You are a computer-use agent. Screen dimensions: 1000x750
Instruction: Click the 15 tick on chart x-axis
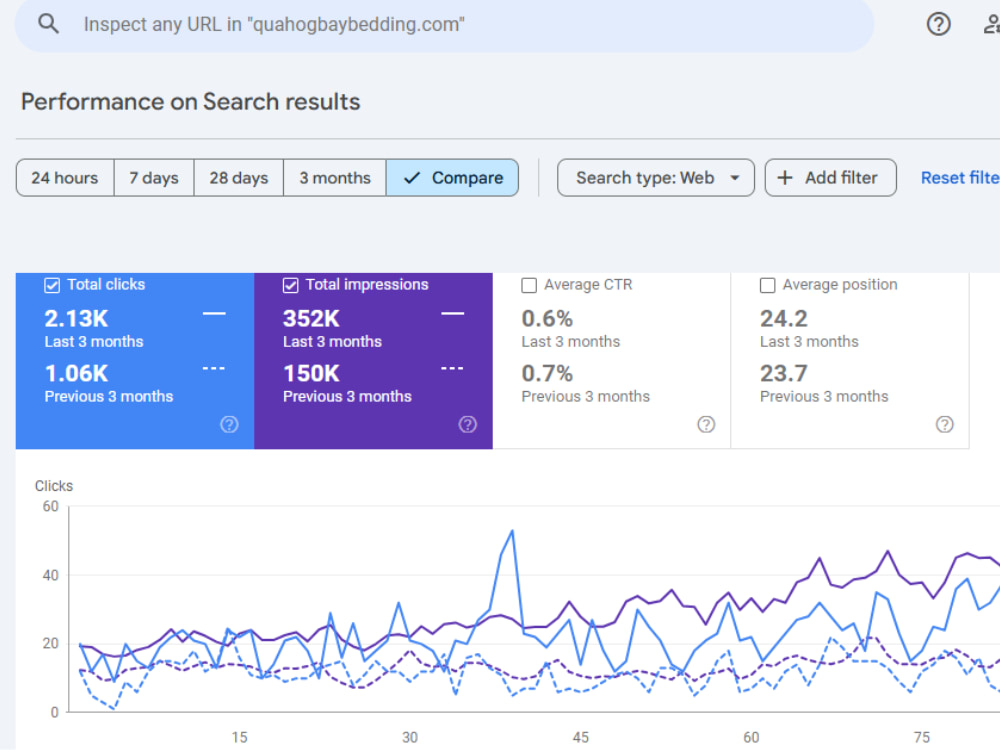(239, 737)
